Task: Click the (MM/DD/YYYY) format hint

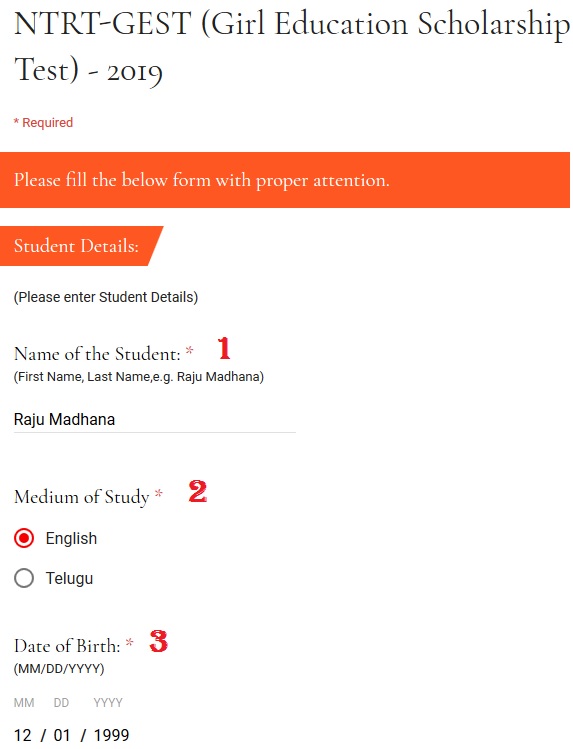Action: (59, 668)
